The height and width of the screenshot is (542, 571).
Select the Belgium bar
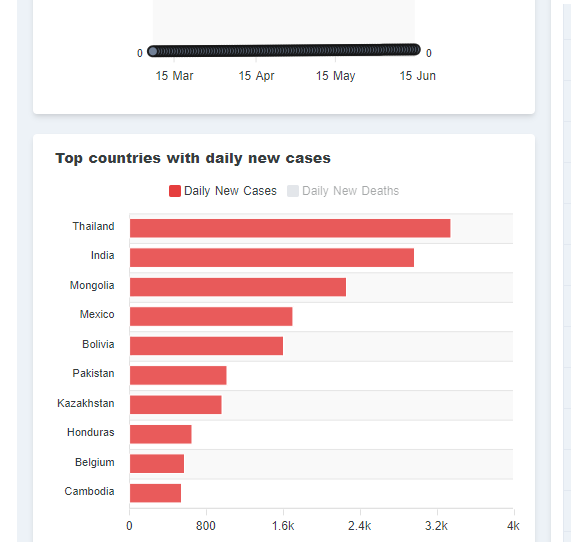pos(157,464)
